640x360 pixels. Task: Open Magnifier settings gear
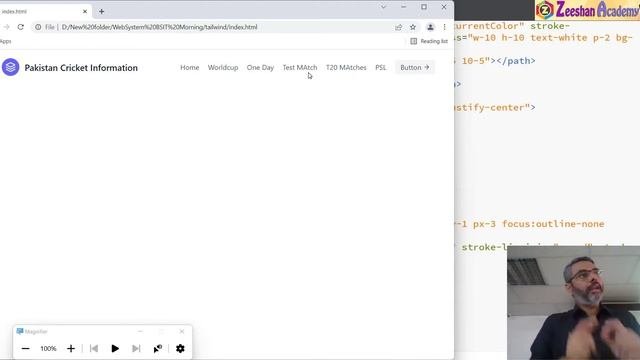(180, 349)
